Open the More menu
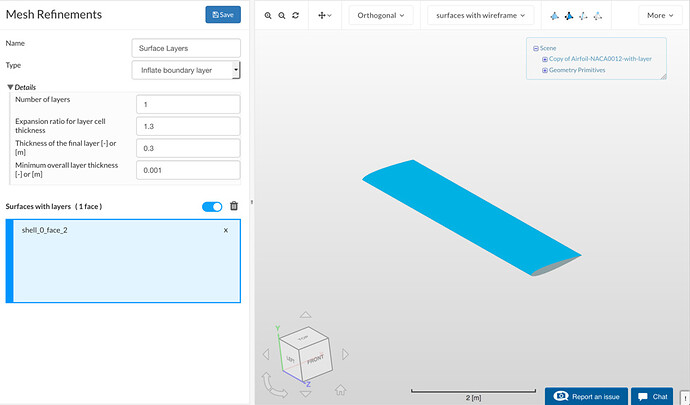The width and height of the screenshot is (690, 405). (x=660, y=15)
